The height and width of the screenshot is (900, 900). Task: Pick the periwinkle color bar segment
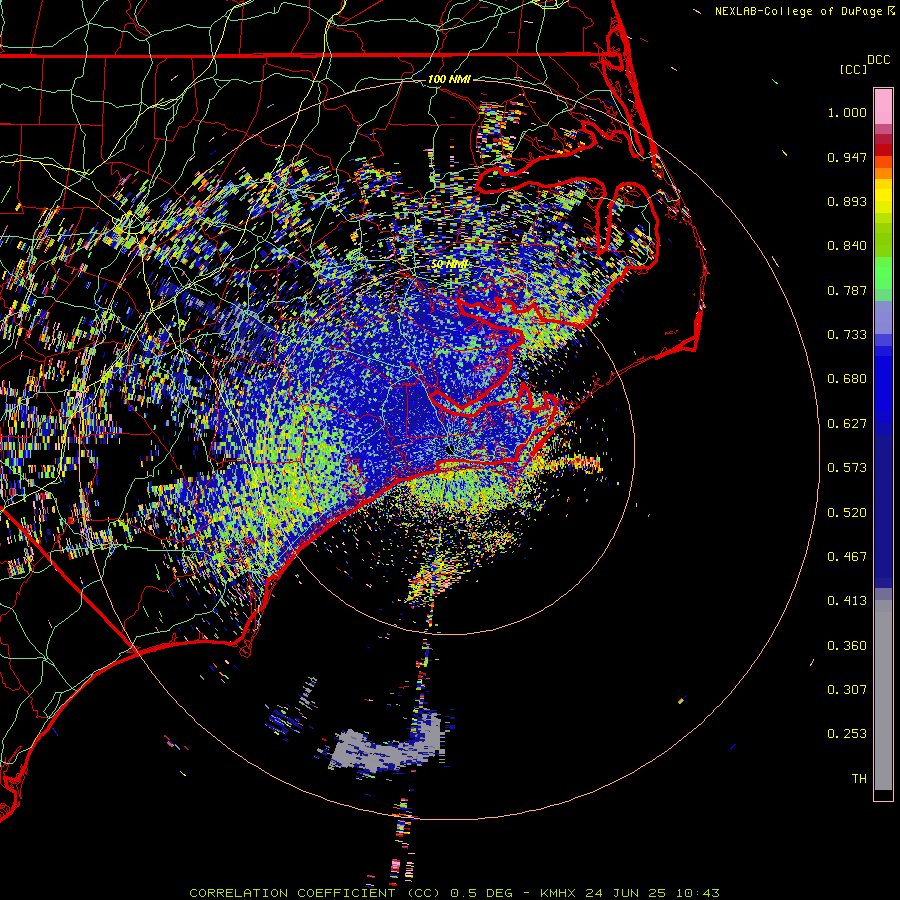883,317
